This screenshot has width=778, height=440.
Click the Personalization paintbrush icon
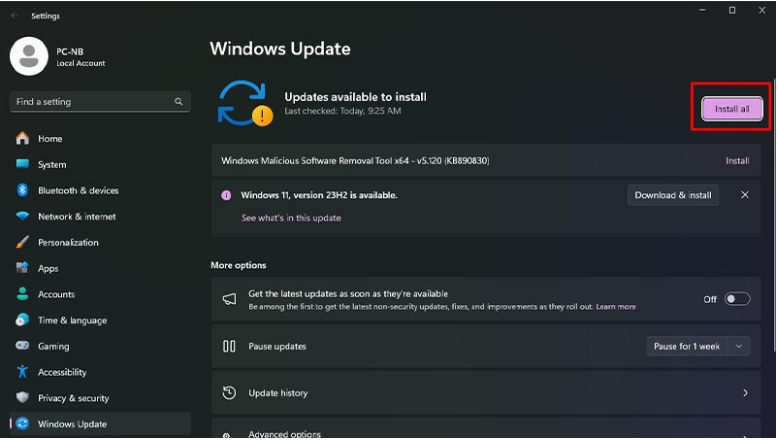click(22, 242)
